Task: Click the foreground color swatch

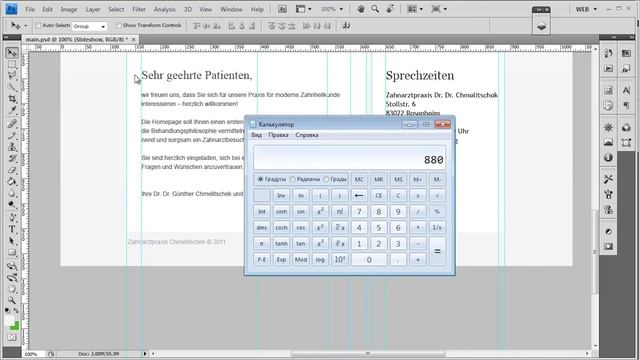Action: pyautogui.click(x=9, y=321)
